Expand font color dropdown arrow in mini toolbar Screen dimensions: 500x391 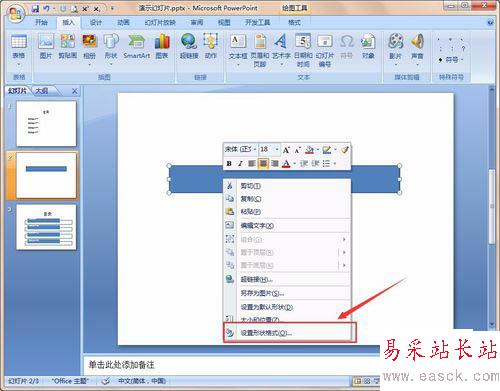pos(294,164)
